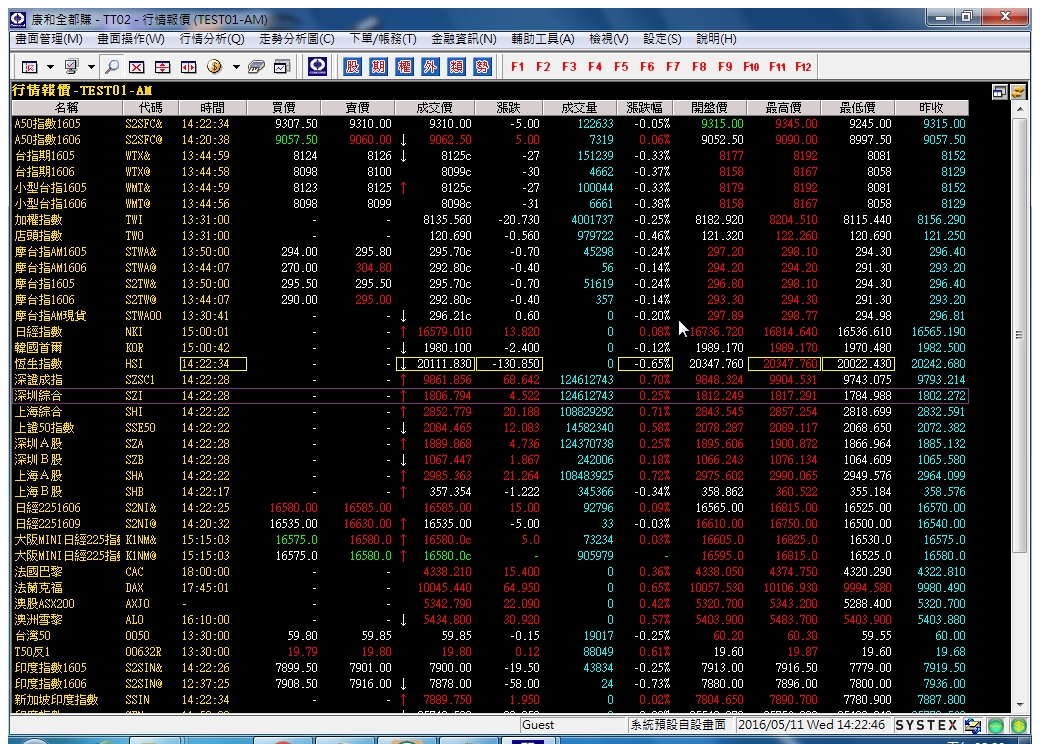Open the 走勢分析圖(C) menu
Image resolution: width=1040 pixels, height=744 pixels.
[x=296, y=39]
